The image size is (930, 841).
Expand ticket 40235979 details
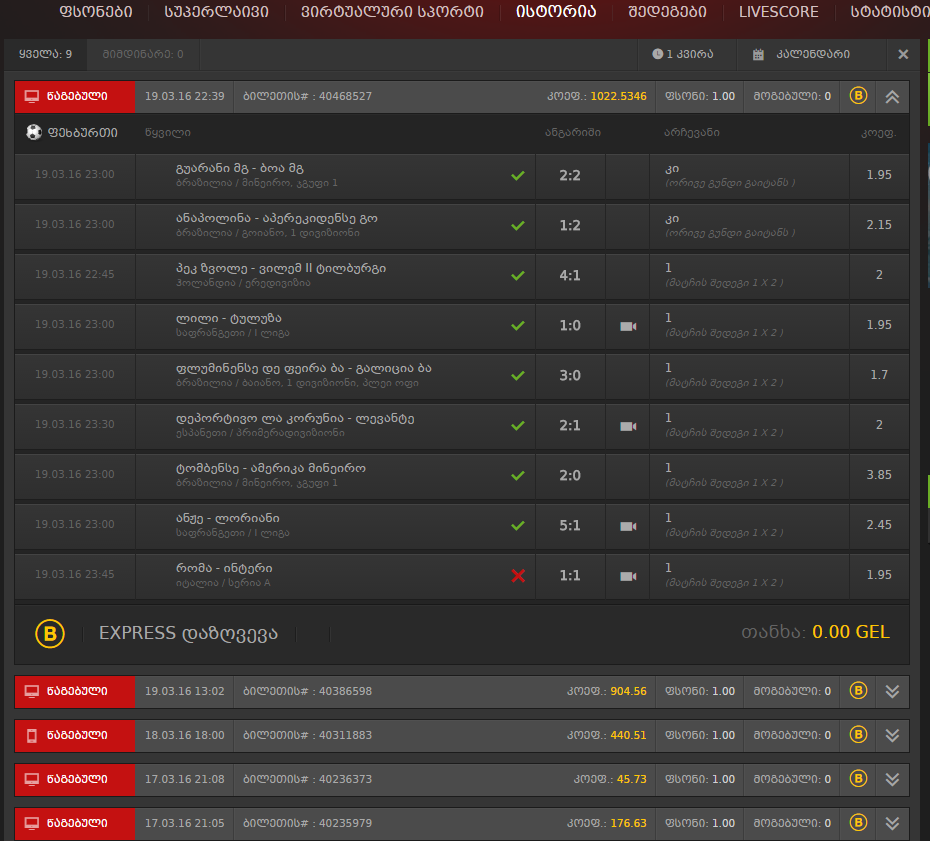tap(892, 823)
